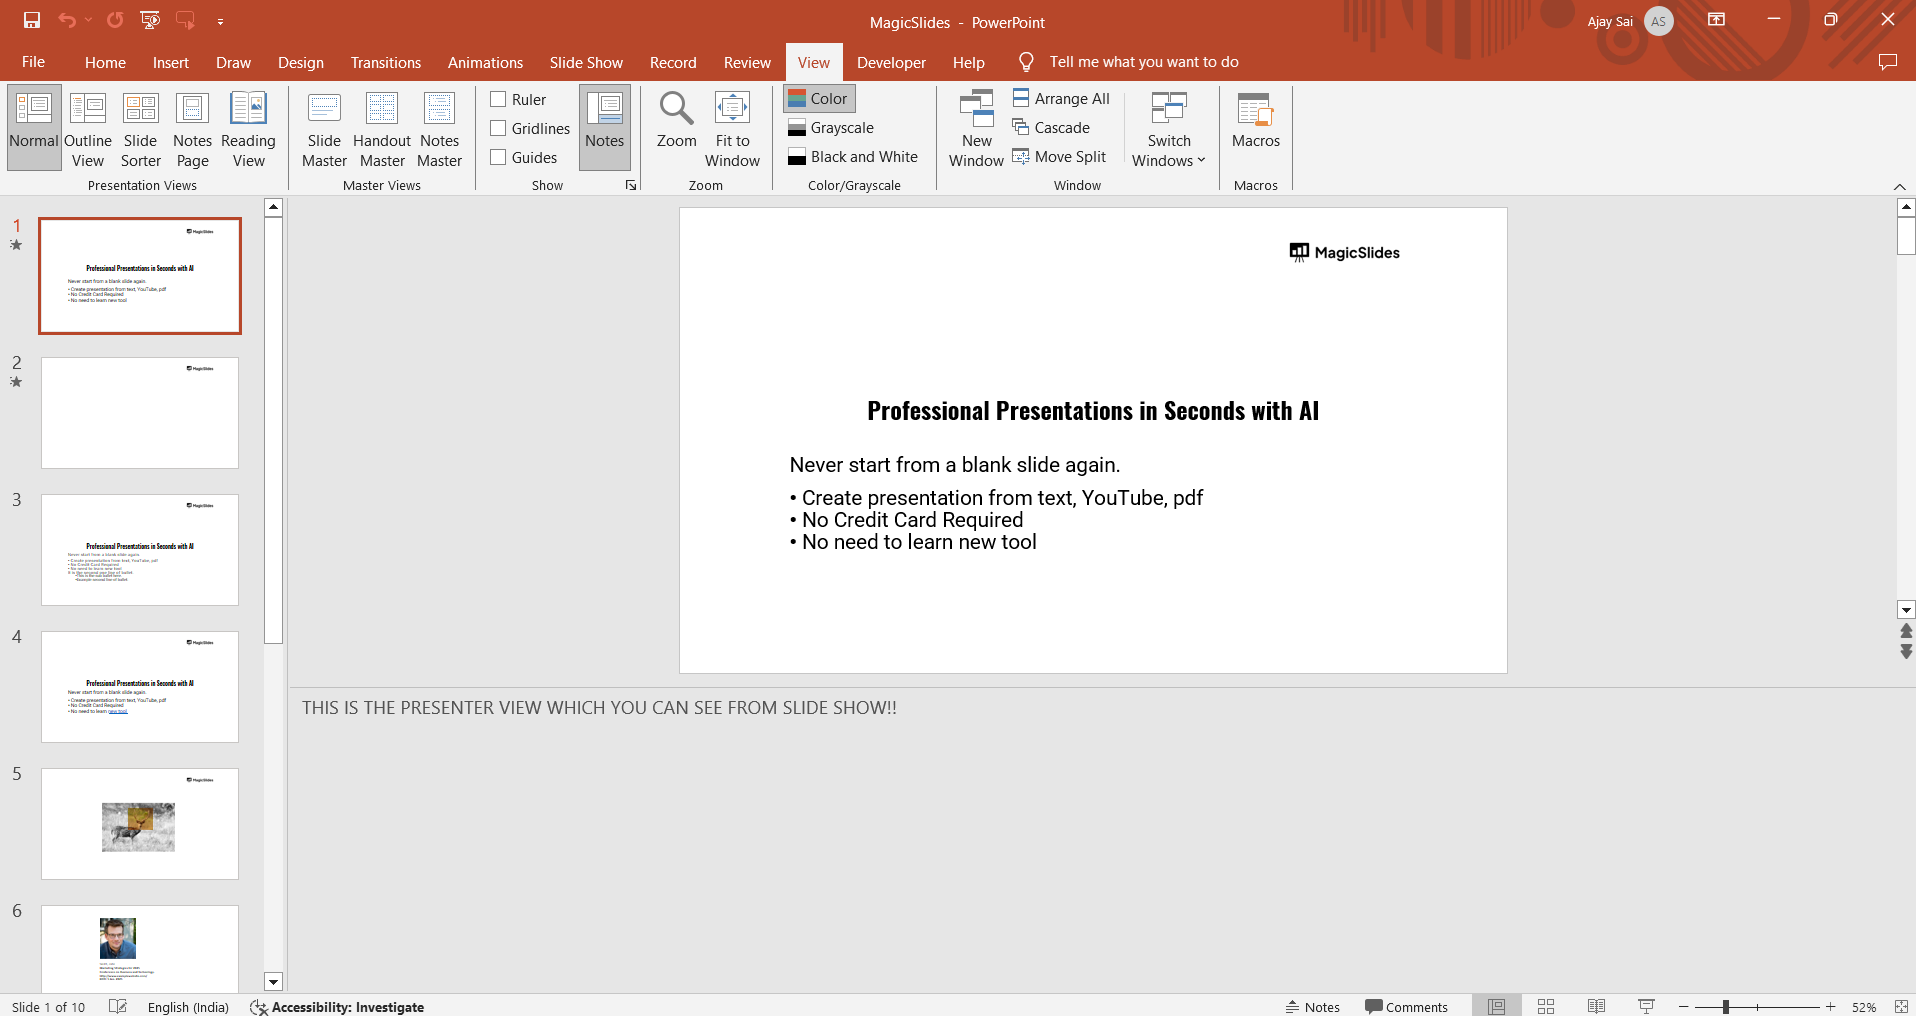
Task: Open the Show group dialog launcher
Action: click(631, 185)
